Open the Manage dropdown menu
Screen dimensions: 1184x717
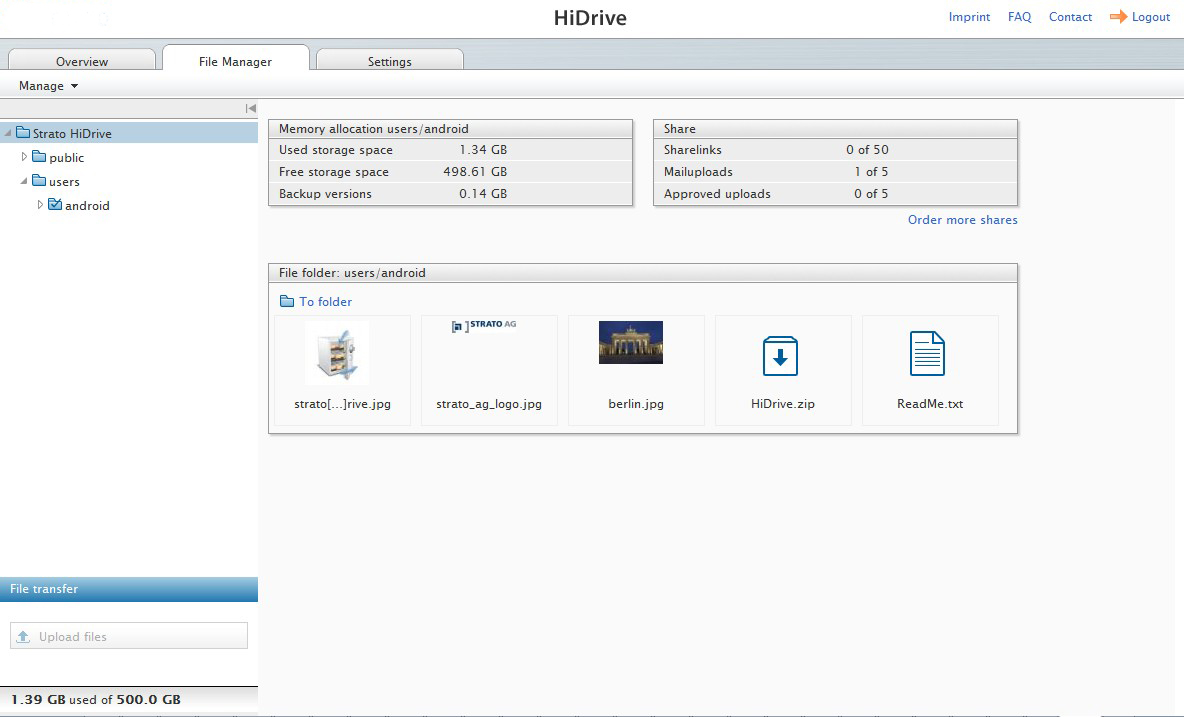click(x=48, y=85)
